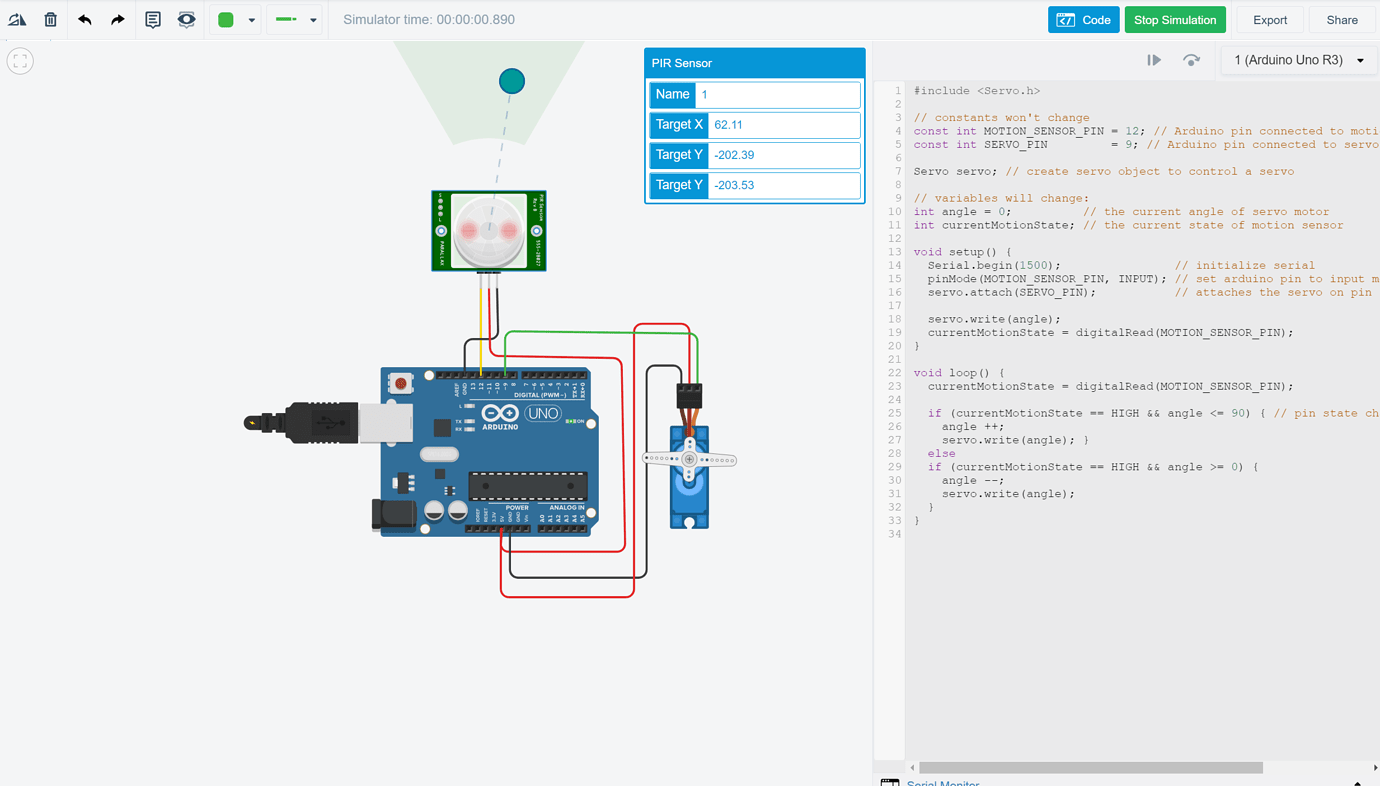
Task: Open the notes tool icon
Action: [x=153, y=19]
